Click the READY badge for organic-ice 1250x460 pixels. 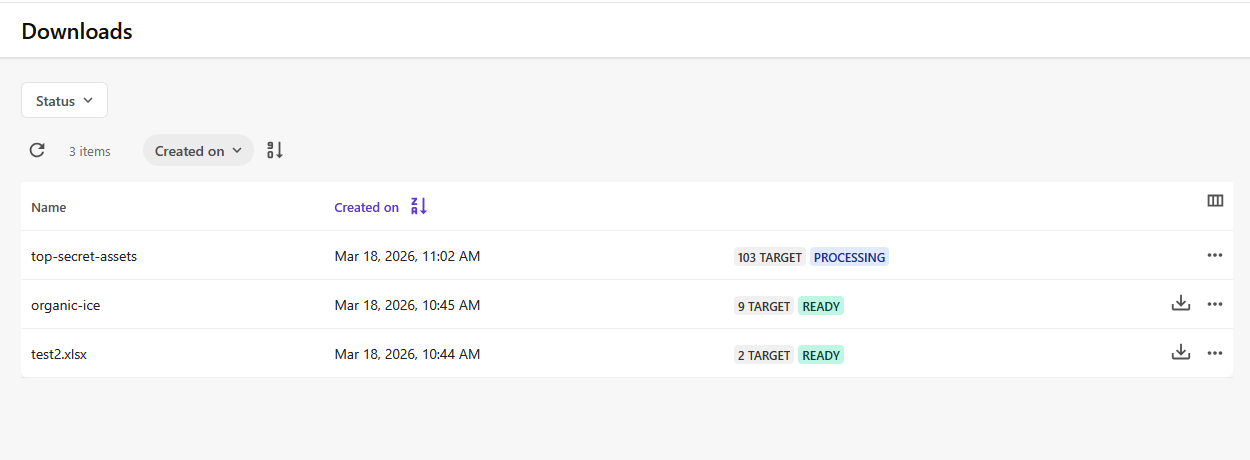[821, 306]
